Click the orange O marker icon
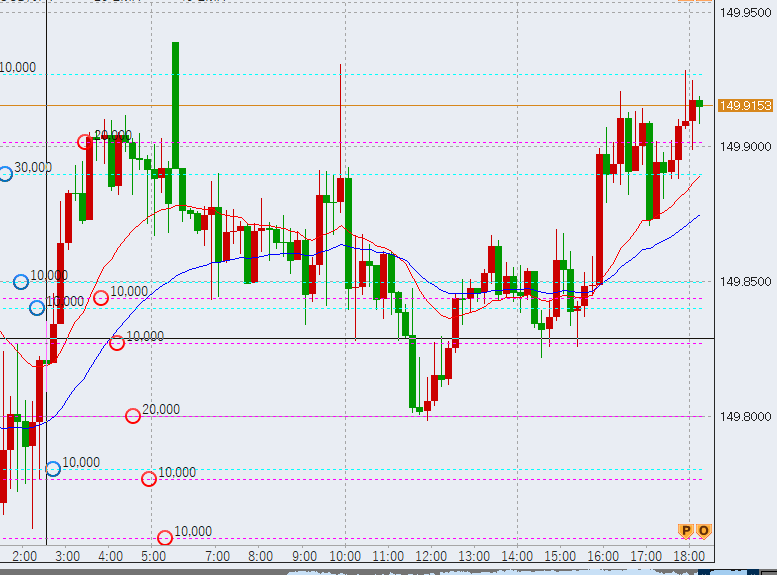This screenshot has width=777, height=575. pos(703,531)
